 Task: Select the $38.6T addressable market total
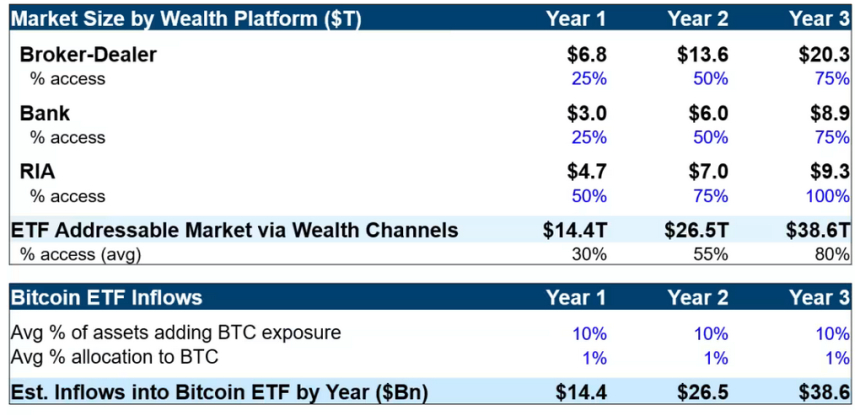pos(818,230)
